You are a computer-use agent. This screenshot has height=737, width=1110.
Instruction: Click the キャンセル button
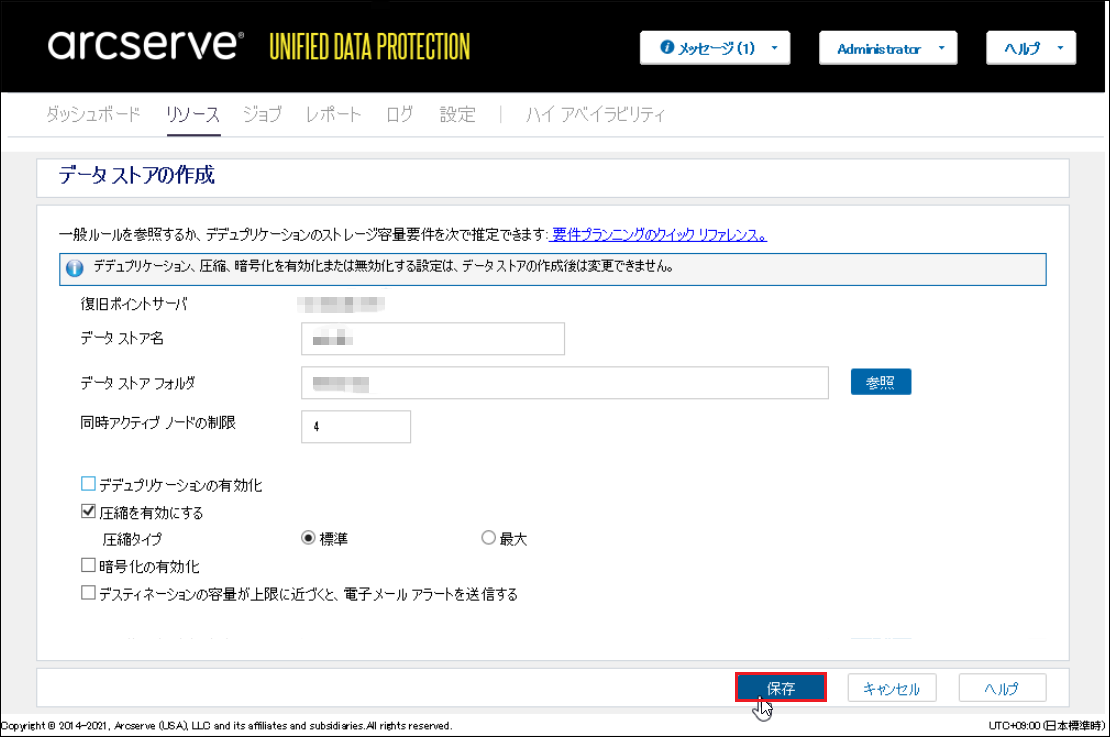[x=892, y=687]
